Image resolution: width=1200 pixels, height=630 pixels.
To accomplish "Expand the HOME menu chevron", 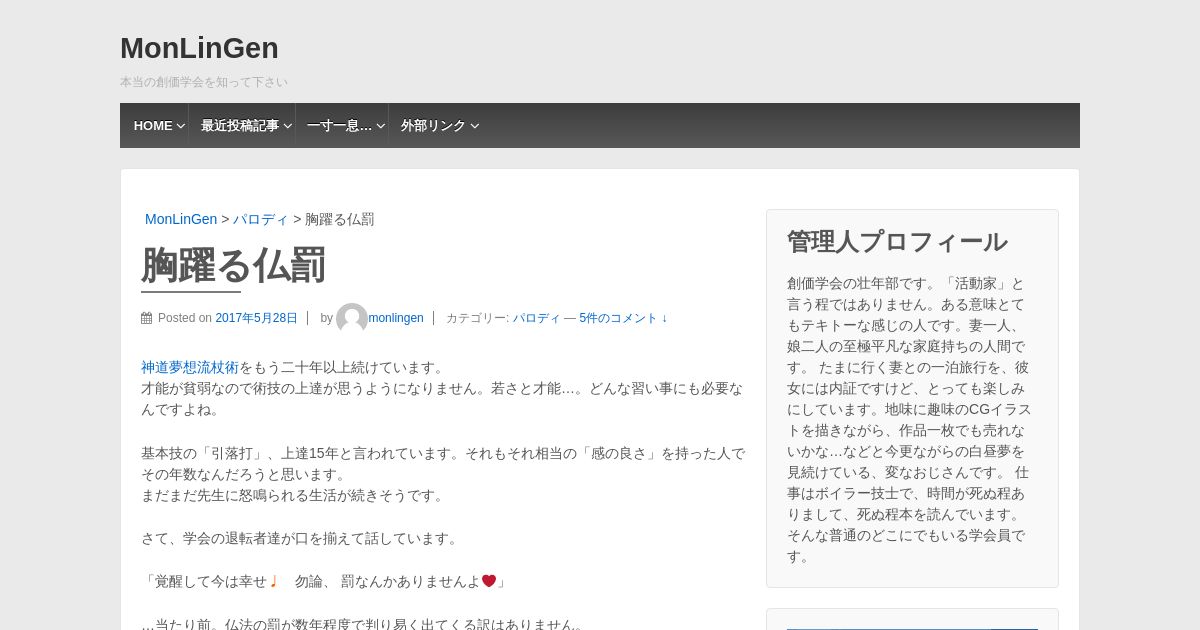I will pos(181,126).
